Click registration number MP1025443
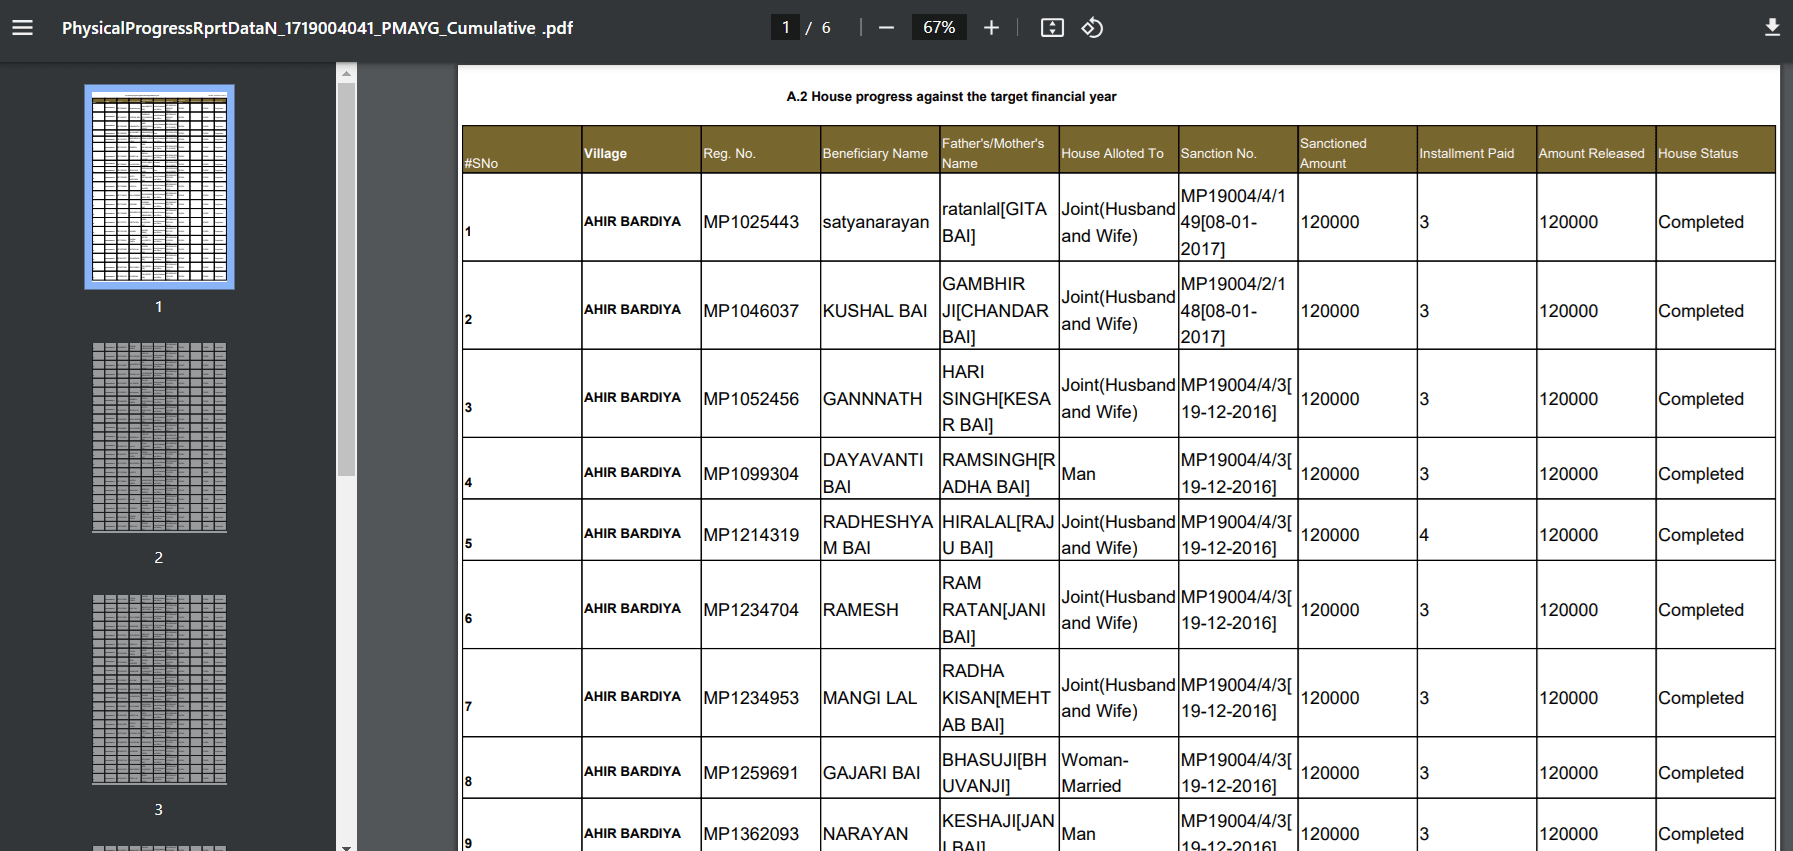Image resolution: width=1793 pixels, height=851 pixels. (x=751, y=222)
